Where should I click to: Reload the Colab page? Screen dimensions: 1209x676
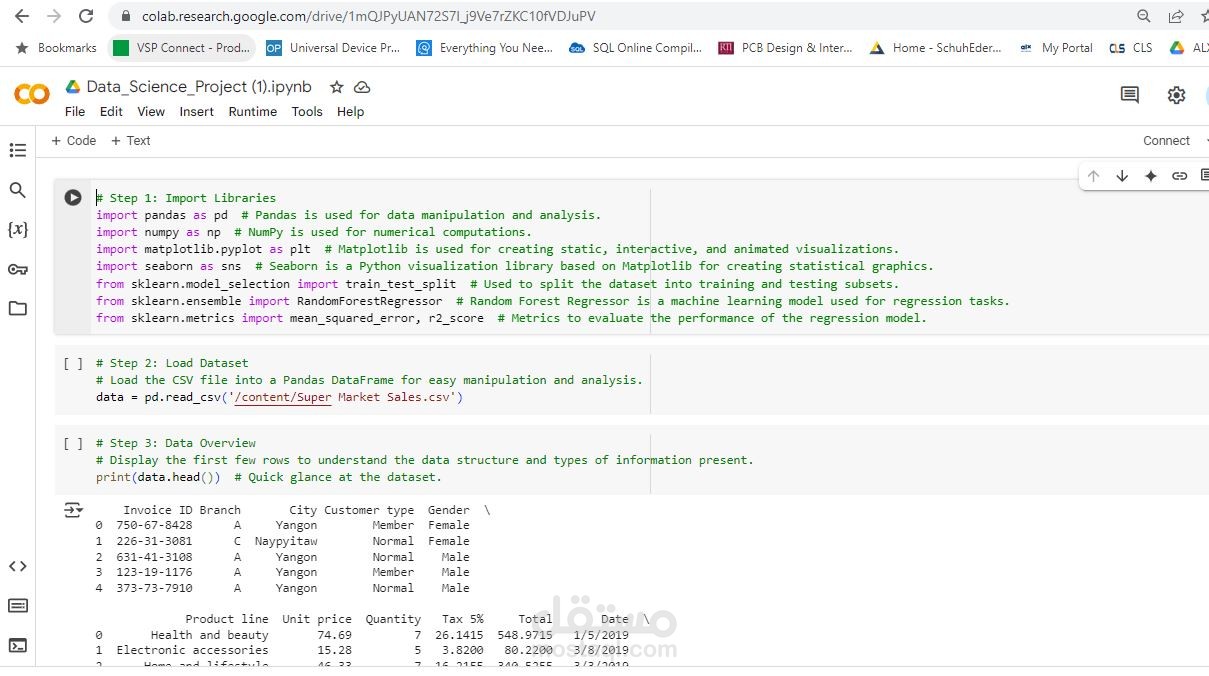[x=86, y=16]
